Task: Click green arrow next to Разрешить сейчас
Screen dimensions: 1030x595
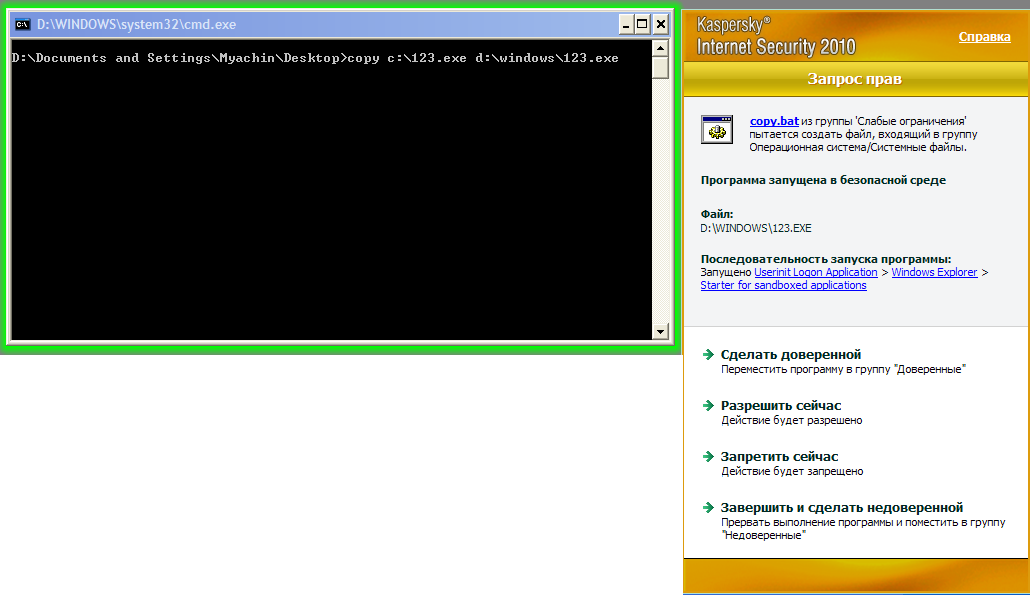Action: coord(708,406)
